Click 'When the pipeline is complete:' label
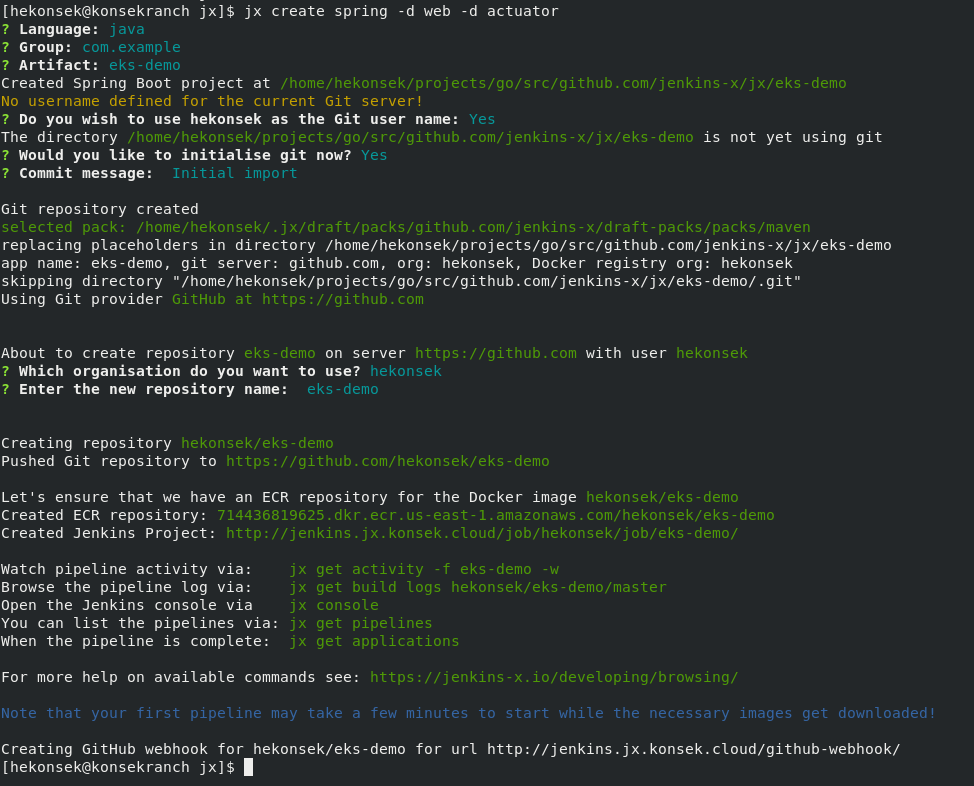The height and width of the screenshot is (786, 974). click(x=136, y=642)
